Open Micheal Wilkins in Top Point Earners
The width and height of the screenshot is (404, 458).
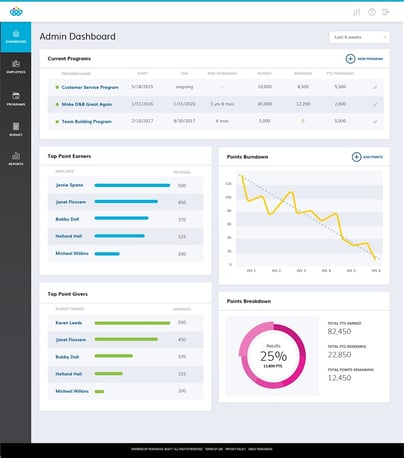(x=72, y=253)
